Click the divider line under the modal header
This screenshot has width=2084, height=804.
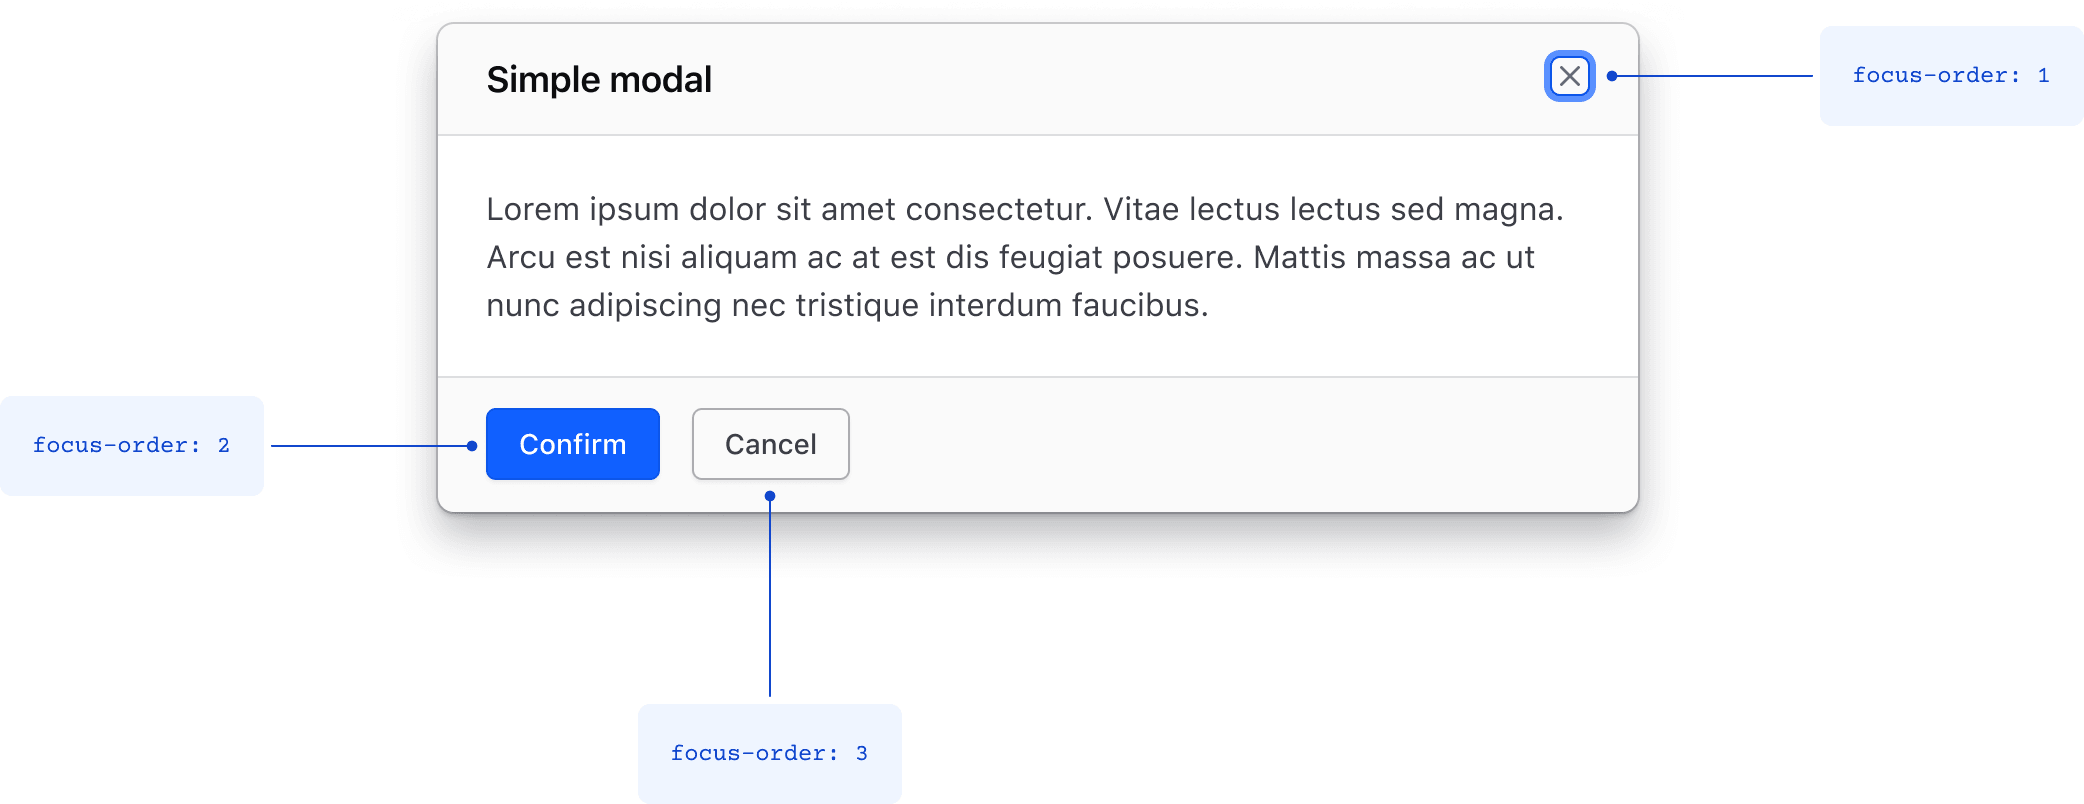pos(1040,133)
